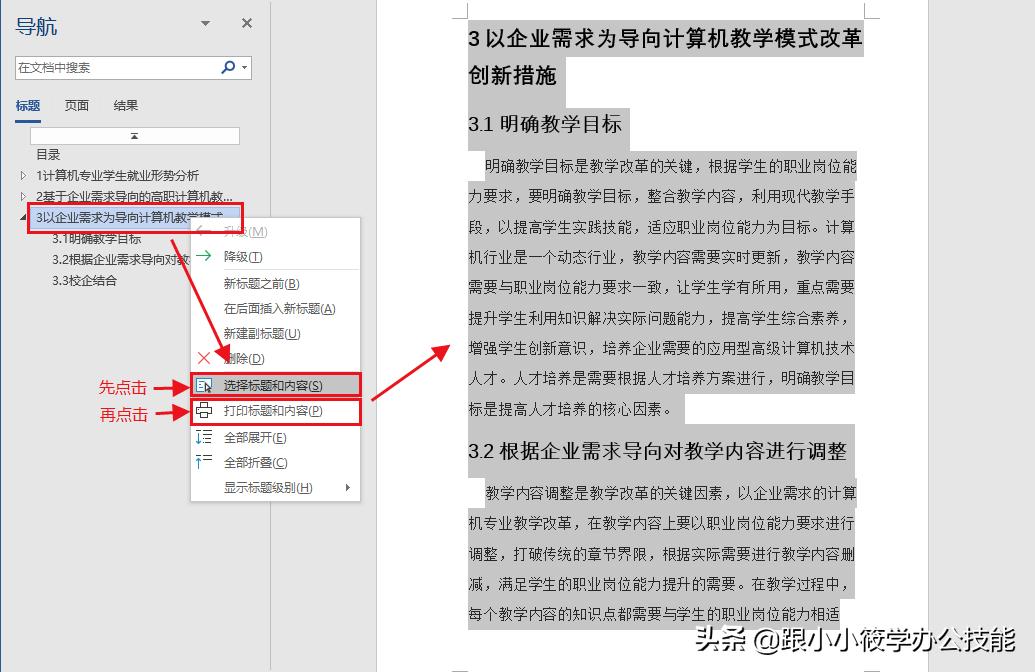This screenshot has height=672, width=1035.
Task: Click the 选择标题和内容 selection icon
Action: pyautogui.click(x=202, y=383)
